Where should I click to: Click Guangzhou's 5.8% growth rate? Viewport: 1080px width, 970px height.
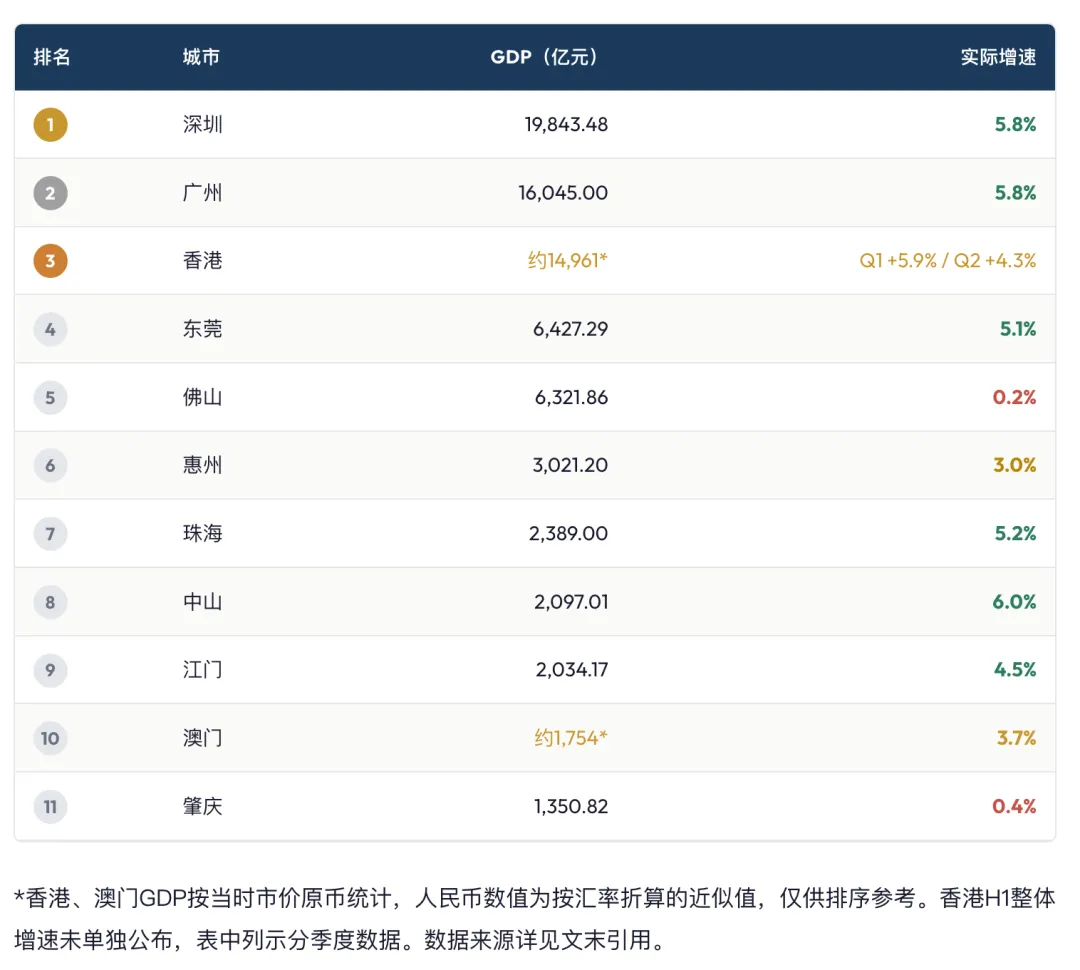[1015, 193]
